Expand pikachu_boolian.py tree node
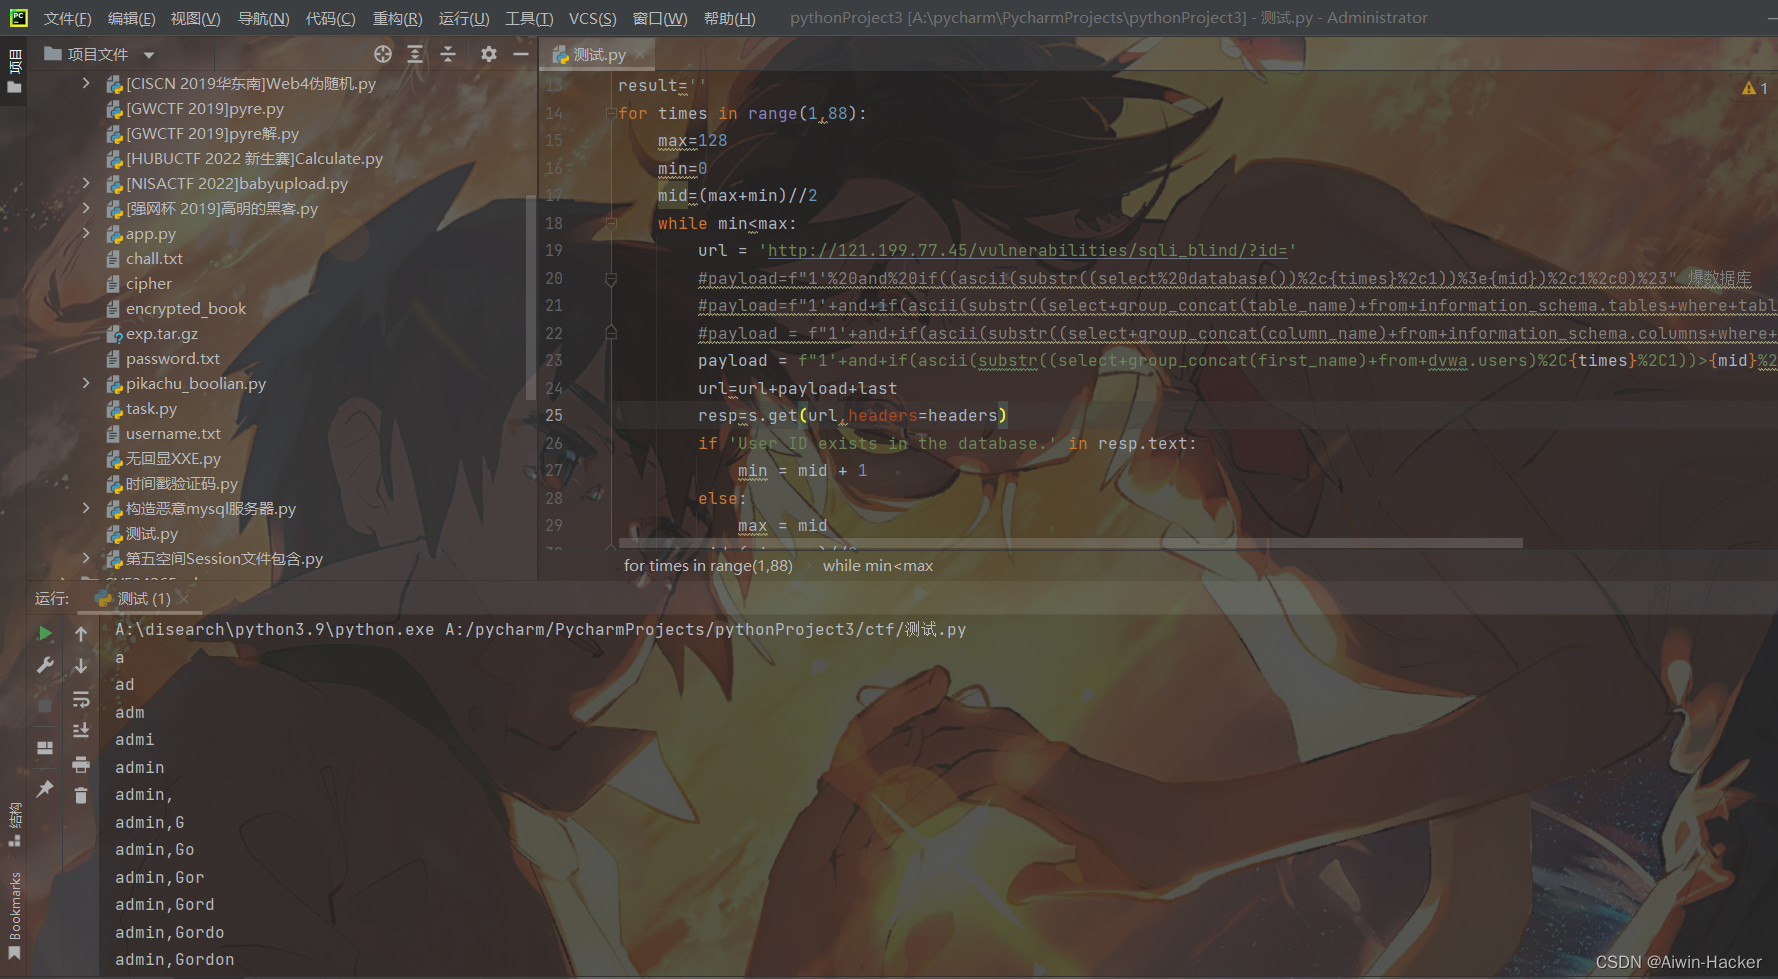Viewport: 1778px width, 979px height. tap(86, 383)
